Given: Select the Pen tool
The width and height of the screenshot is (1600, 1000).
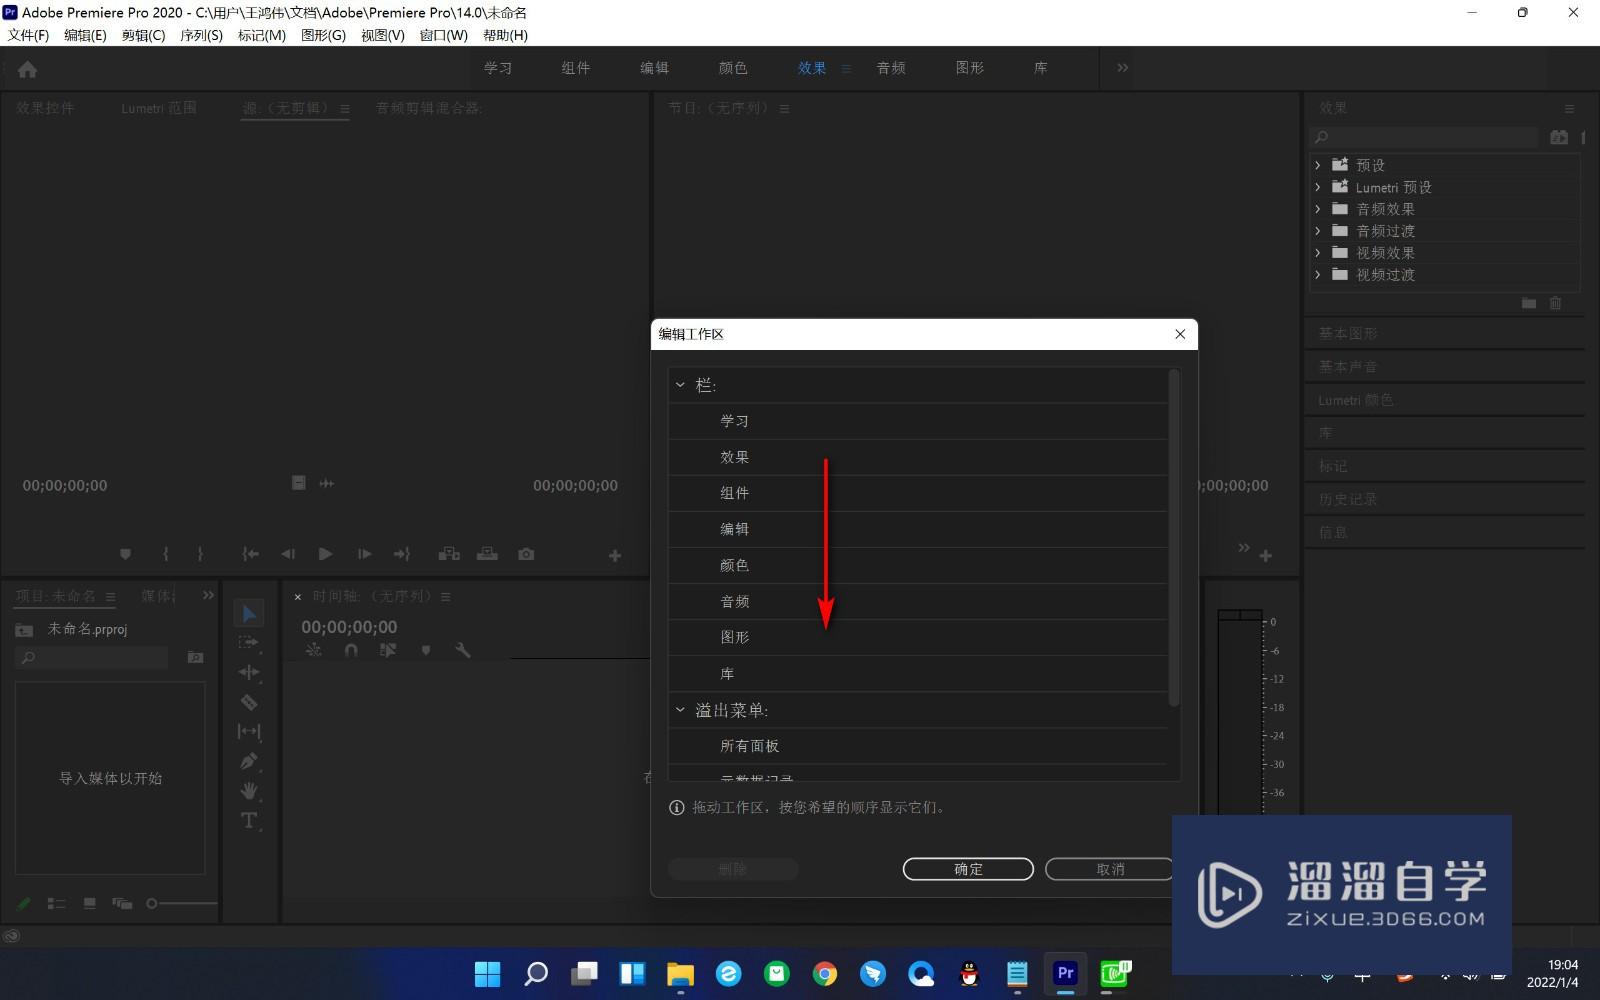Looking at the screenshot, I should click(249, 761).
